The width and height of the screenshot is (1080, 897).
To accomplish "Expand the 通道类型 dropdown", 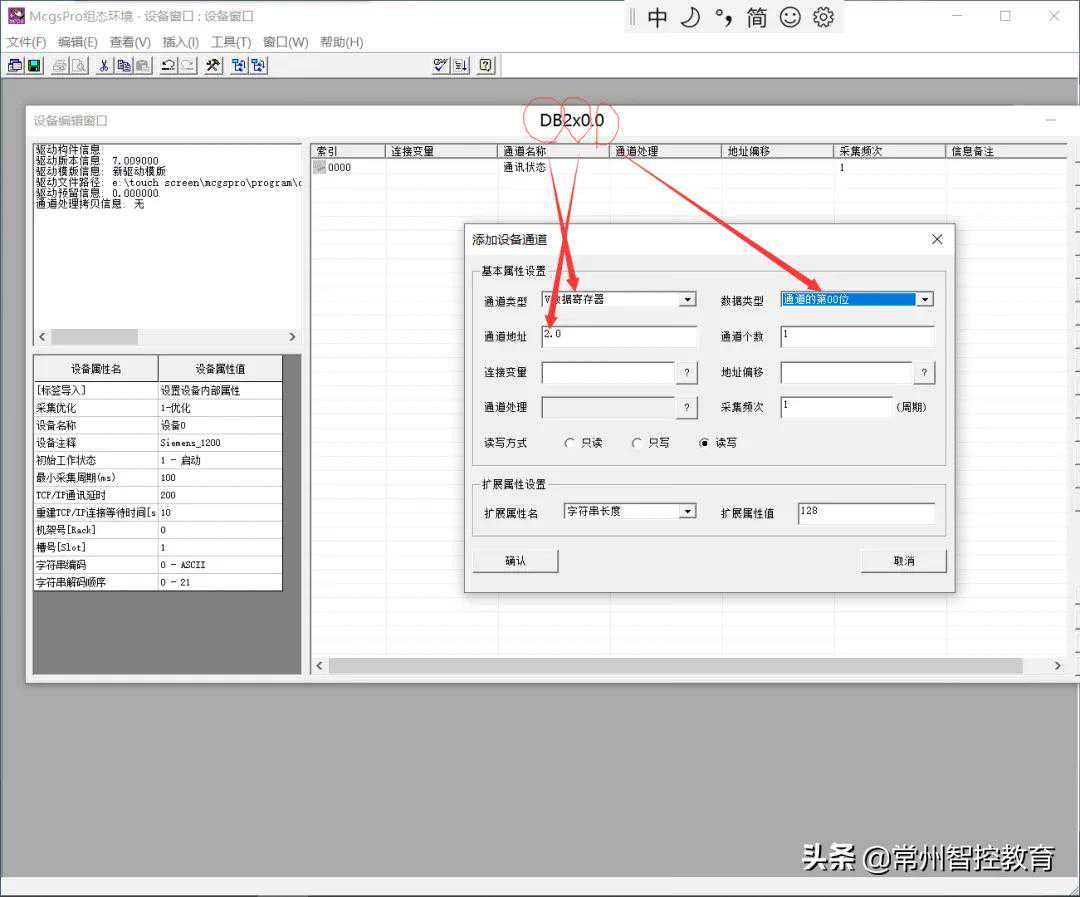I will (687, 299).
